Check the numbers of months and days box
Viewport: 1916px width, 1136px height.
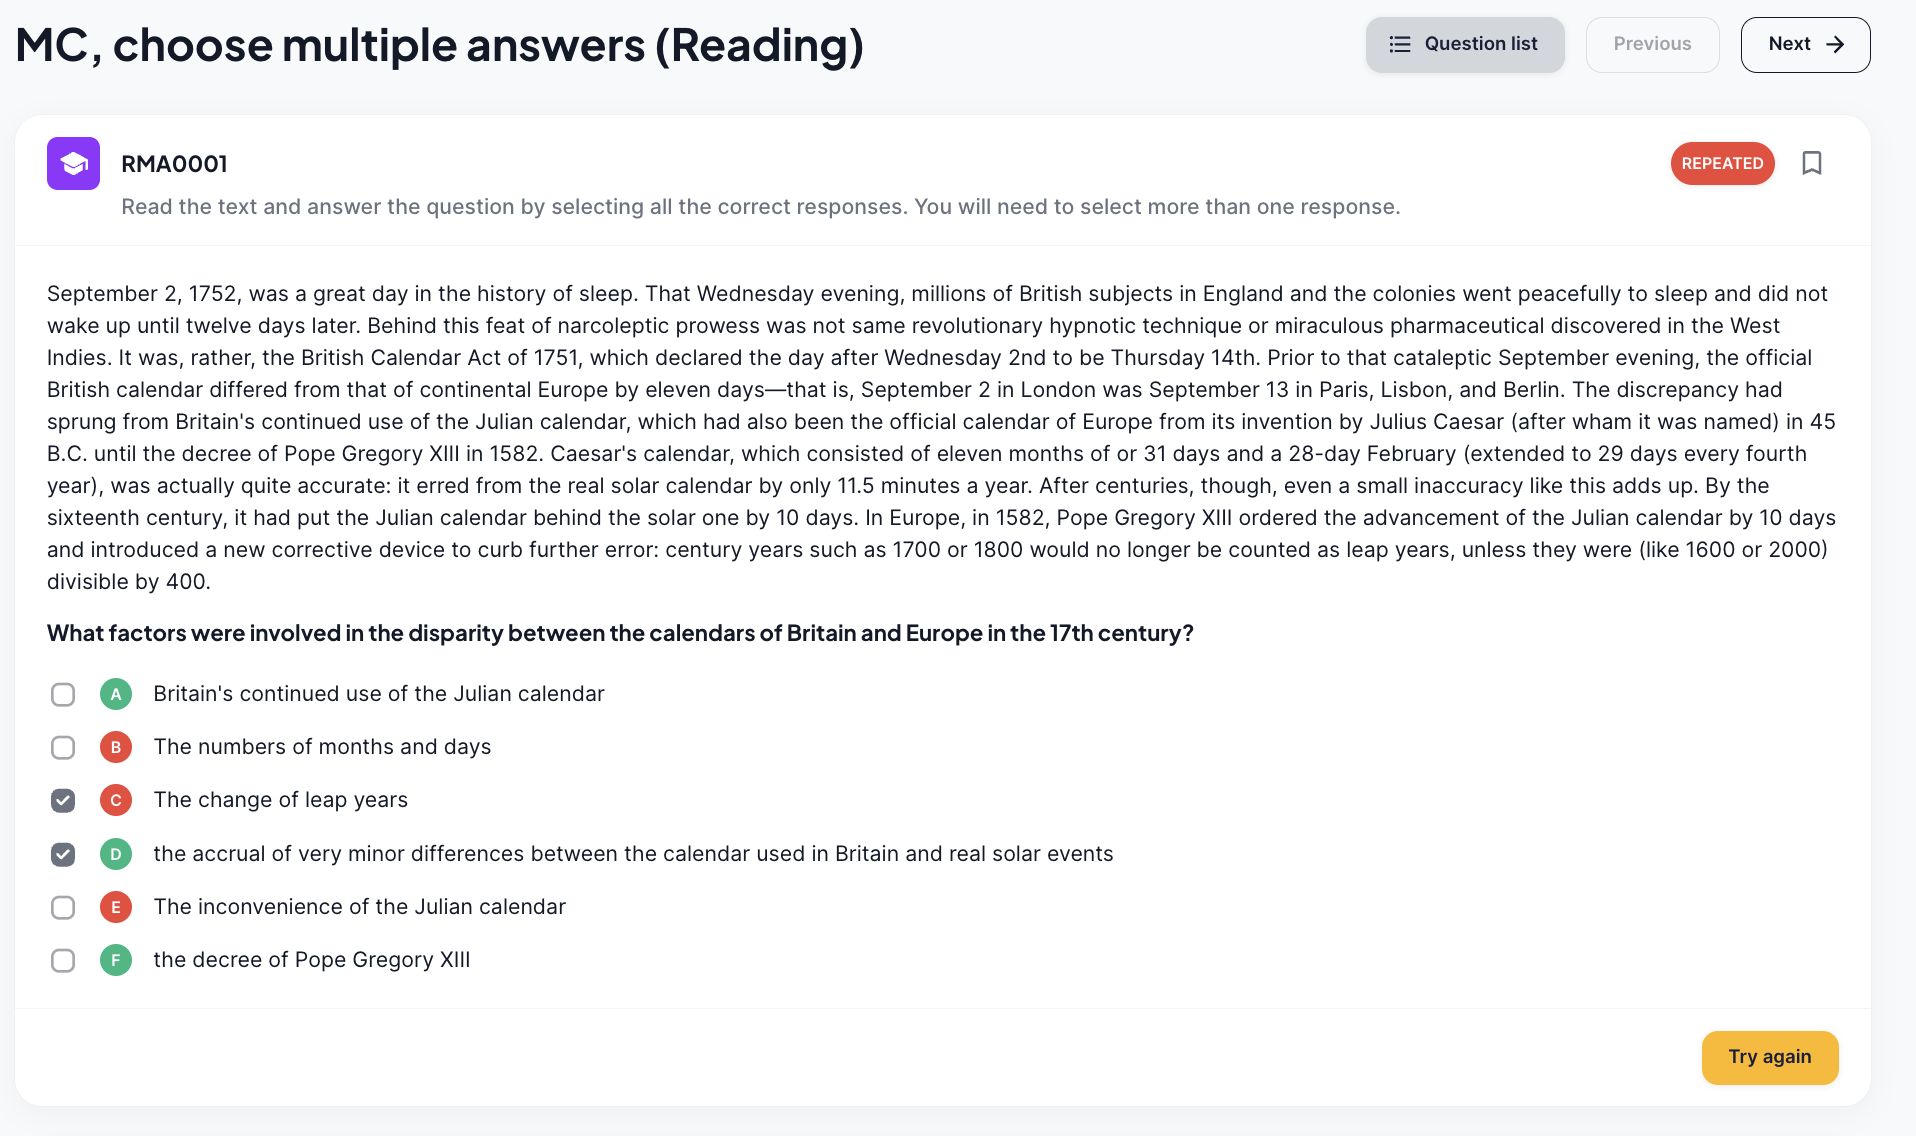pyautogui.click(x=63, y=747)
